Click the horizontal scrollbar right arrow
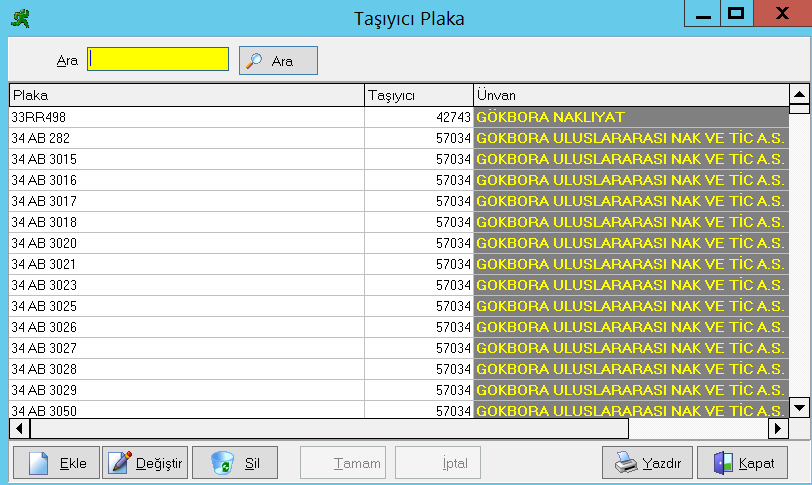Image resolution: width=812 pixels, height=485 pixels. 778,429
